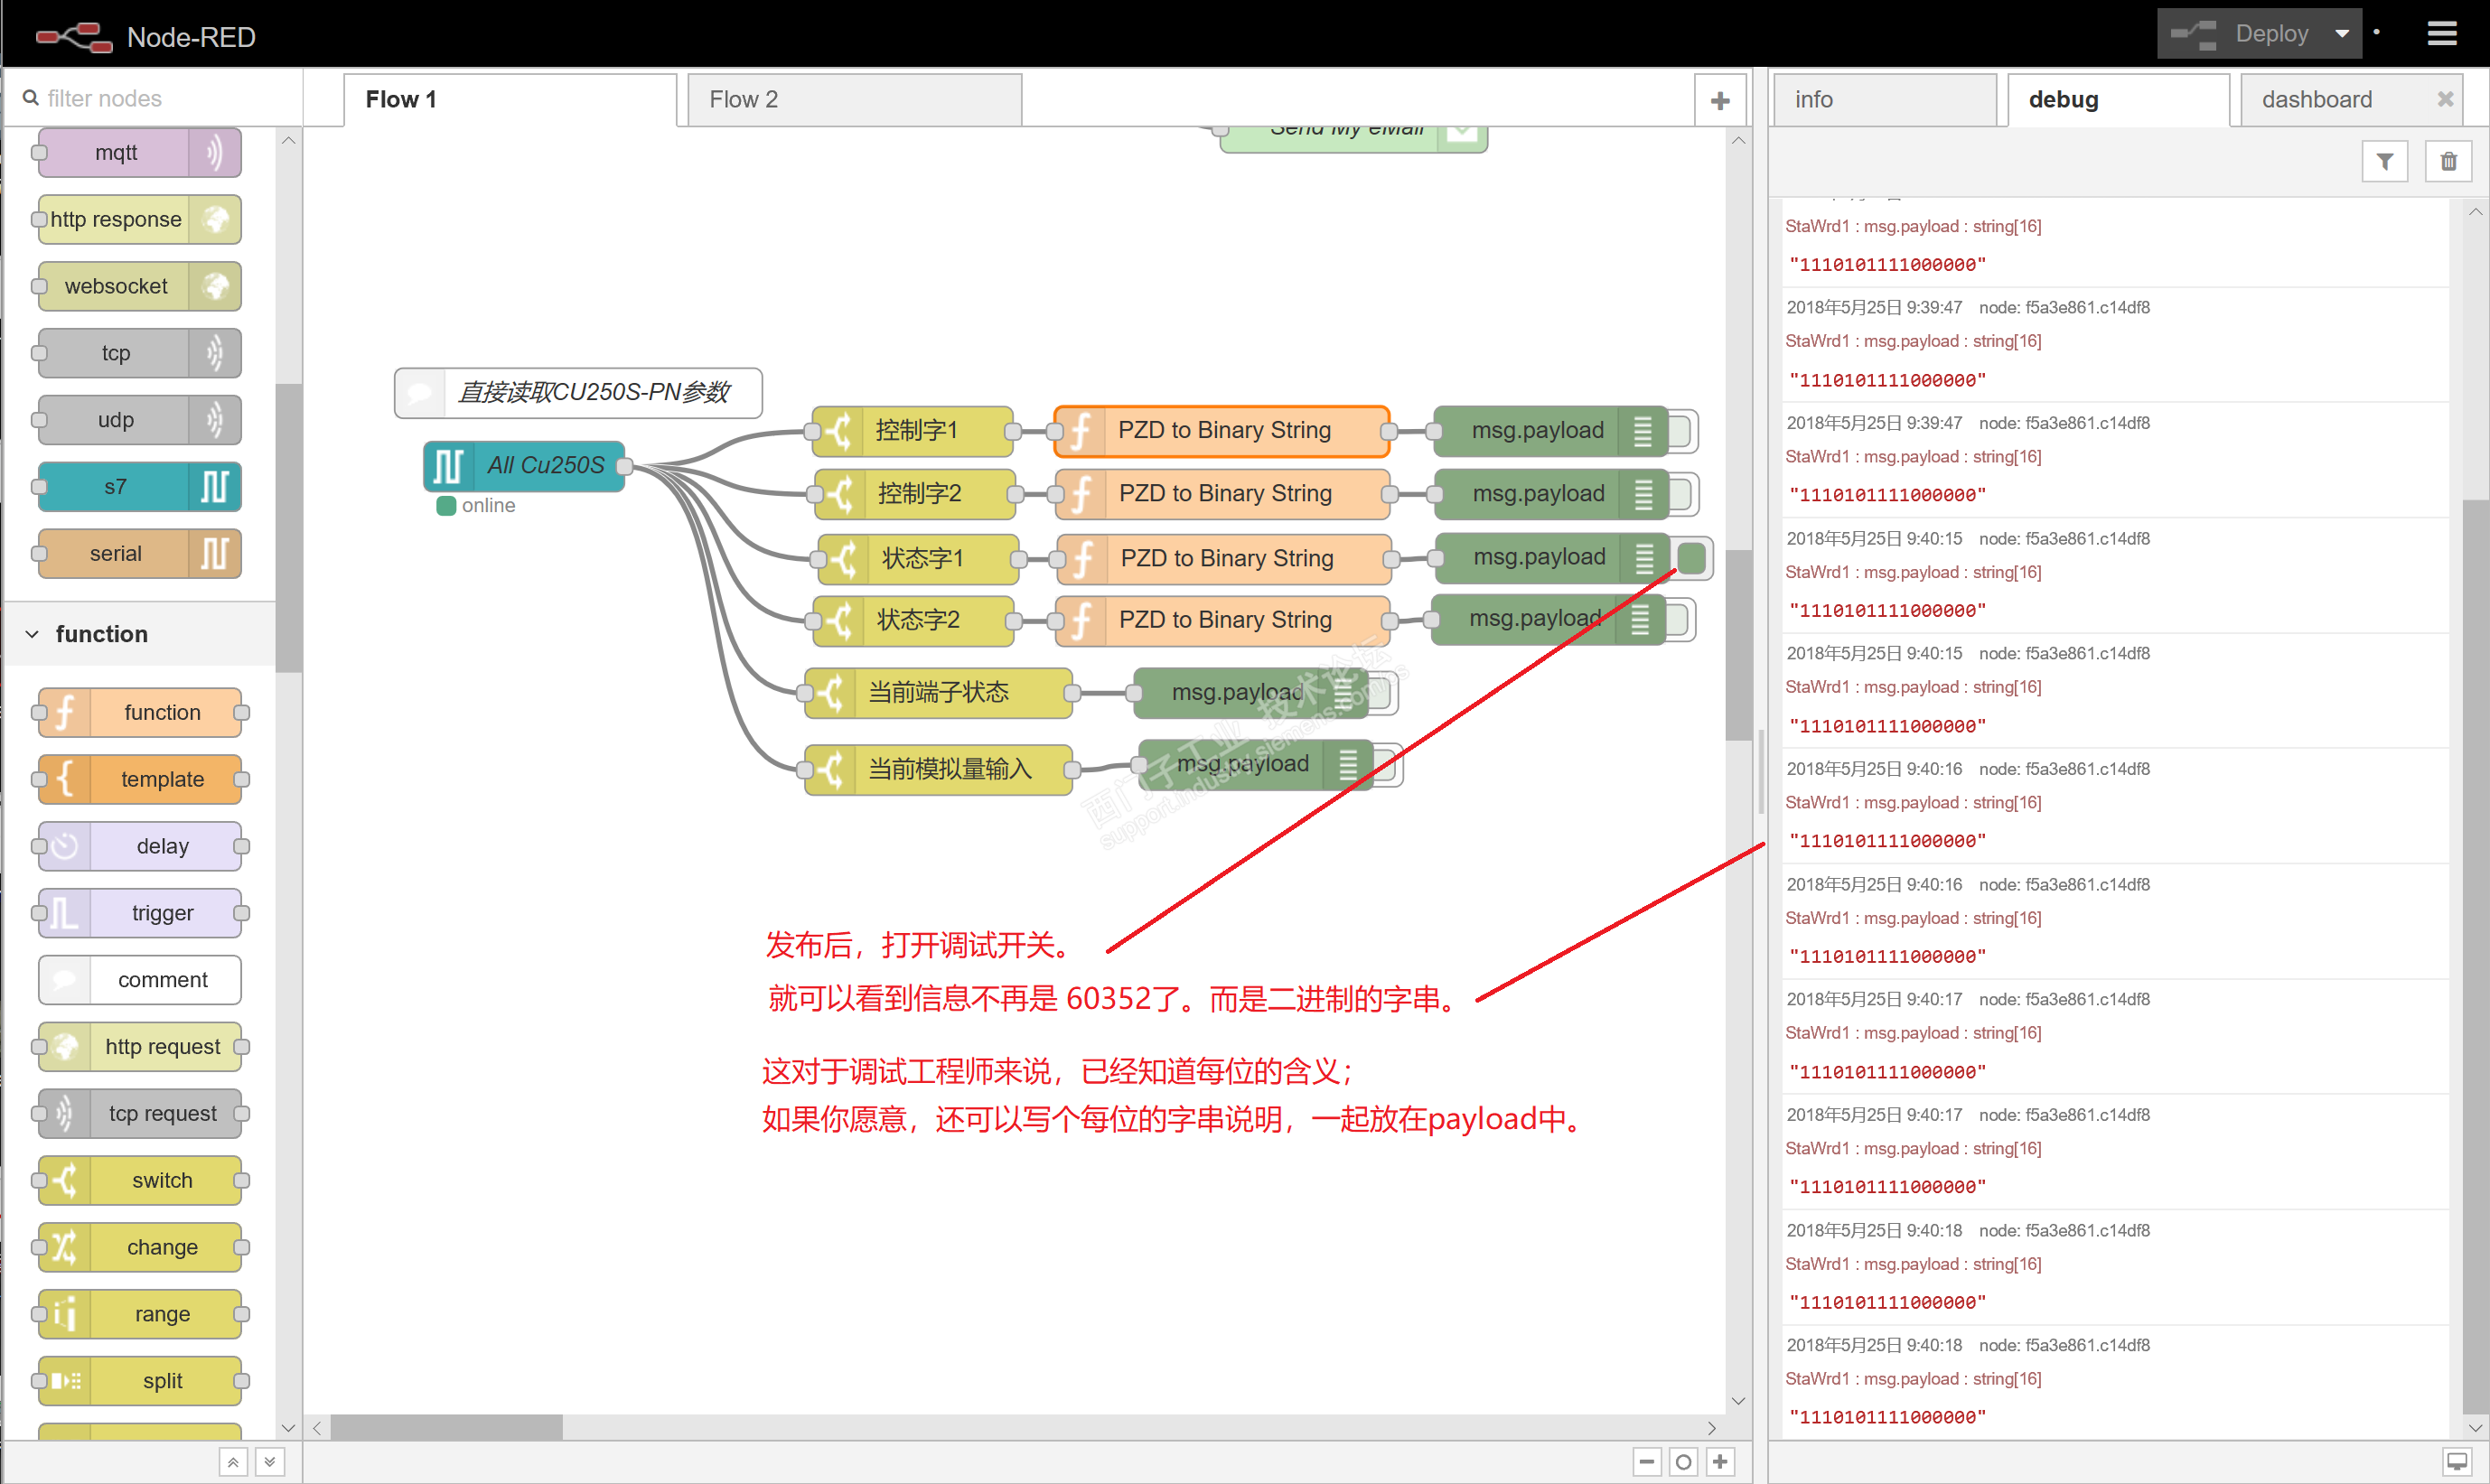Toggle debug switch of 状态字1 msg.payload node
Screen dimensions: 2490x1484
1691,557
